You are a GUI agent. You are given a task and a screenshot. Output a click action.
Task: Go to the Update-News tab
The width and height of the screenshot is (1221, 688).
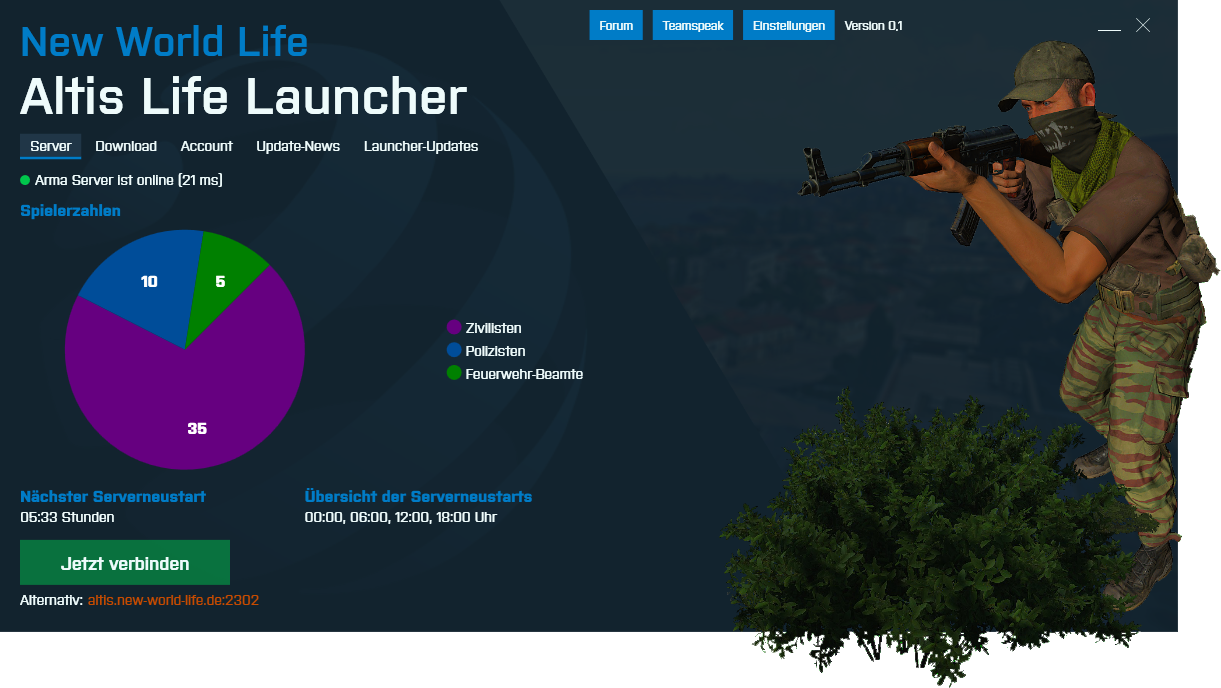pyautogui.click(x=298, y=147)
